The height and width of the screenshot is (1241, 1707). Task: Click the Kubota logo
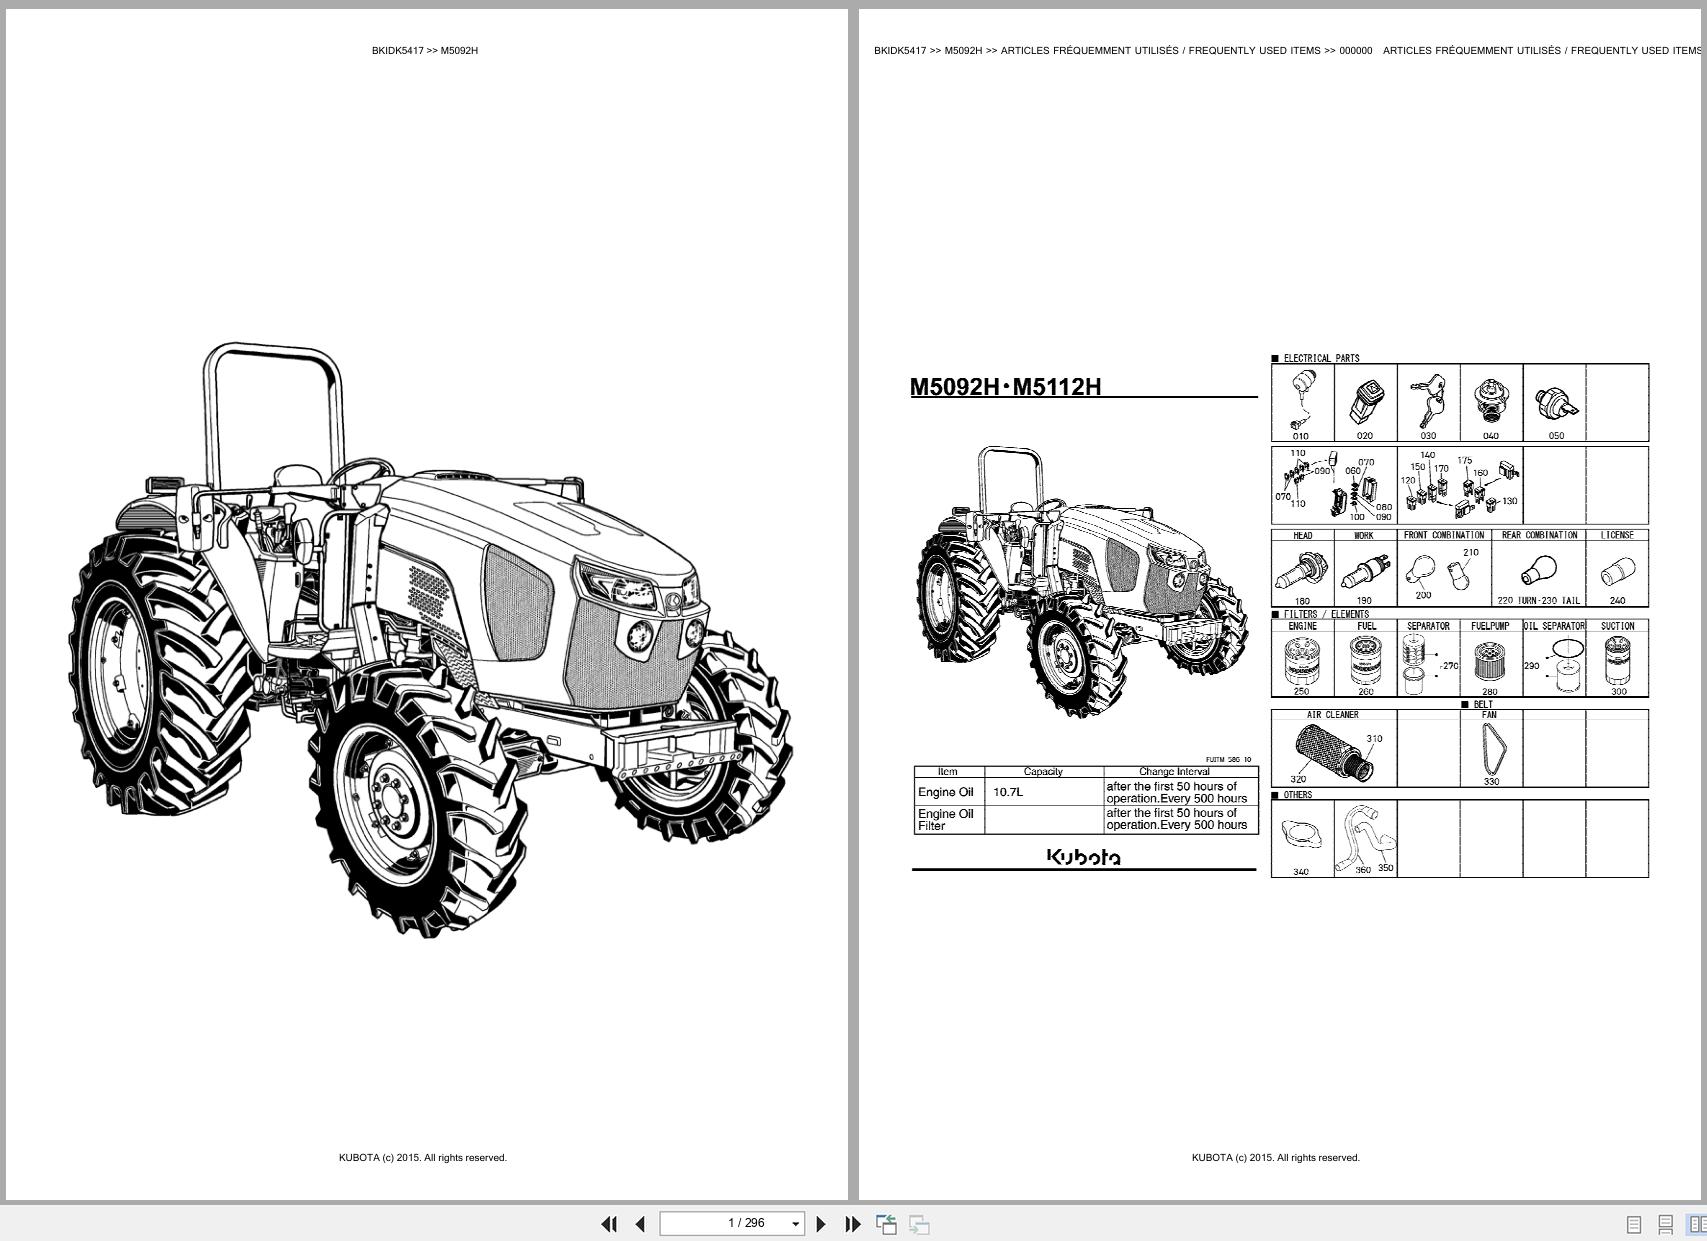pyautogui.click(x=1084, y=855)
